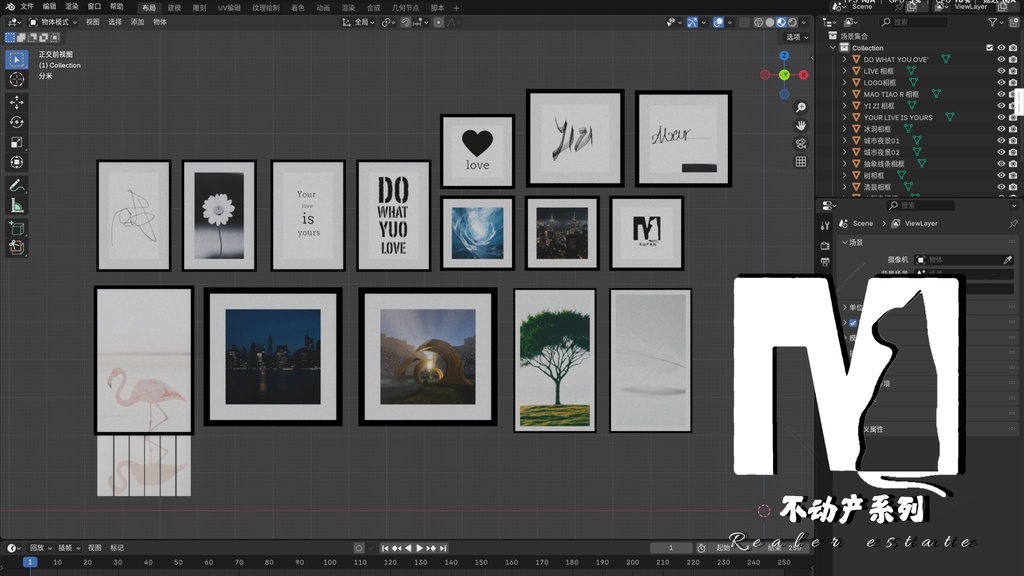Hide YOUR LIVE IS YOURS object

(1001, 118)
